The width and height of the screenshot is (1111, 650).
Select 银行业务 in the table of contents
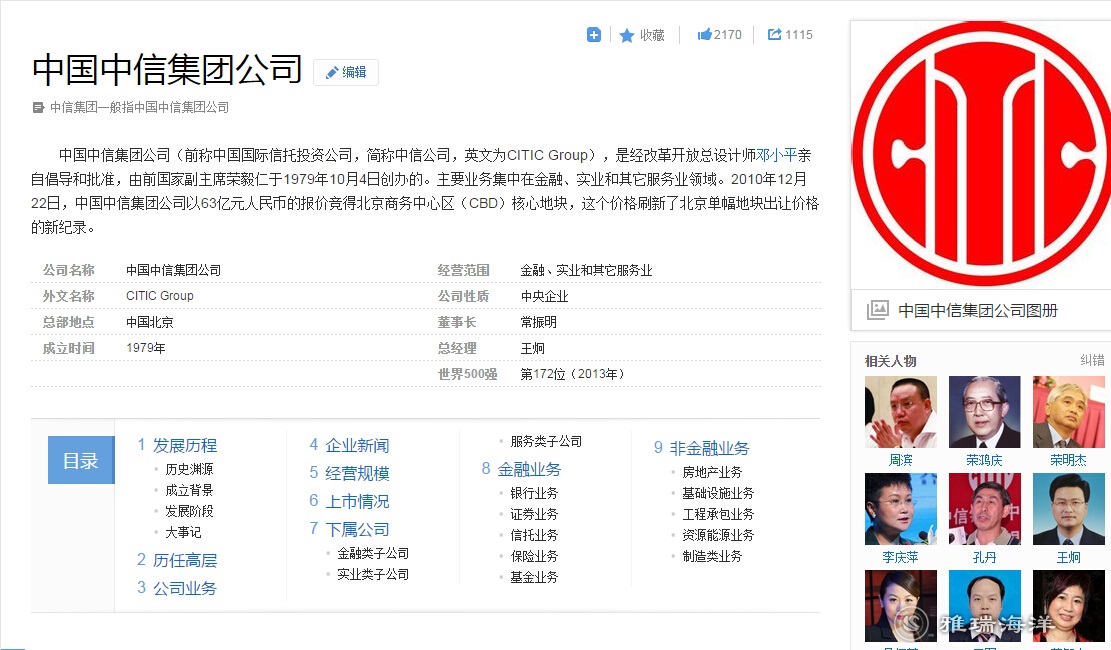tap(534, 493)
